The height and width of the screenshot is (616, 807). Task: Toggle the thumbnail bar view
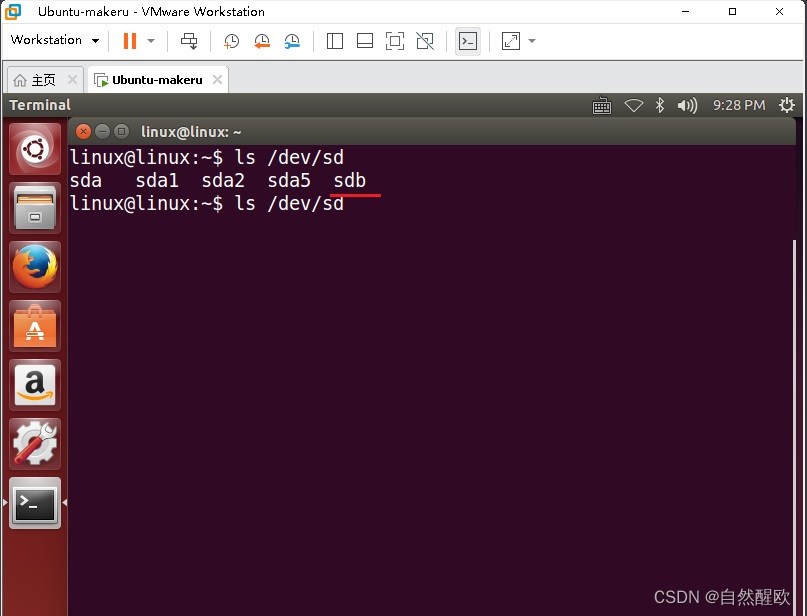coord(364,41)
